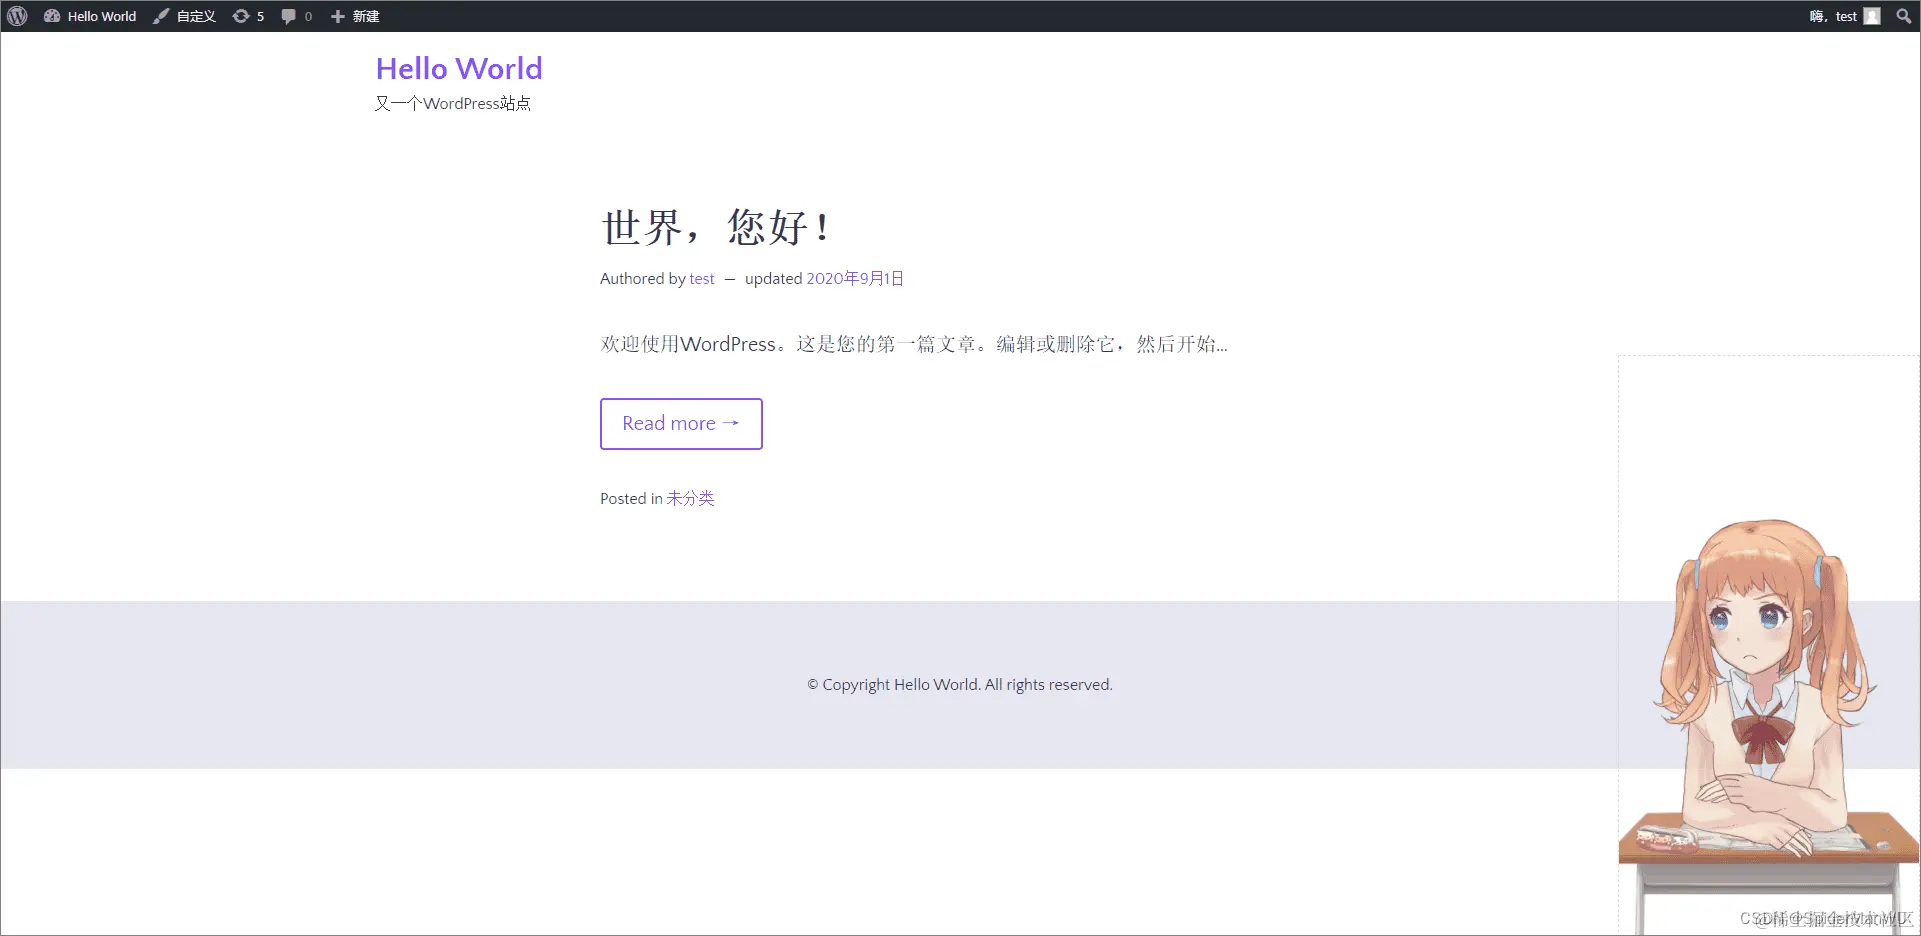Click the Read more button
Screen dimensions: 1921x936
coord(681,423)
